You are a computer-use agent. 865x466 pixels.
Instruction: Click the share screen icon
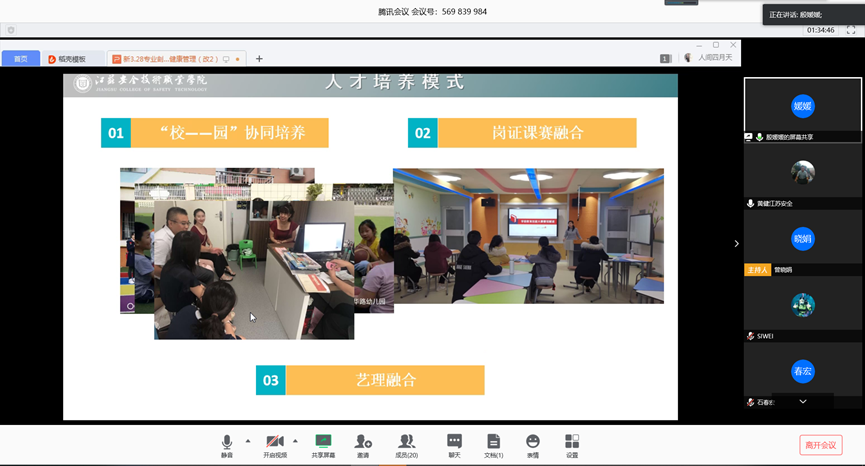click(323, 442)
